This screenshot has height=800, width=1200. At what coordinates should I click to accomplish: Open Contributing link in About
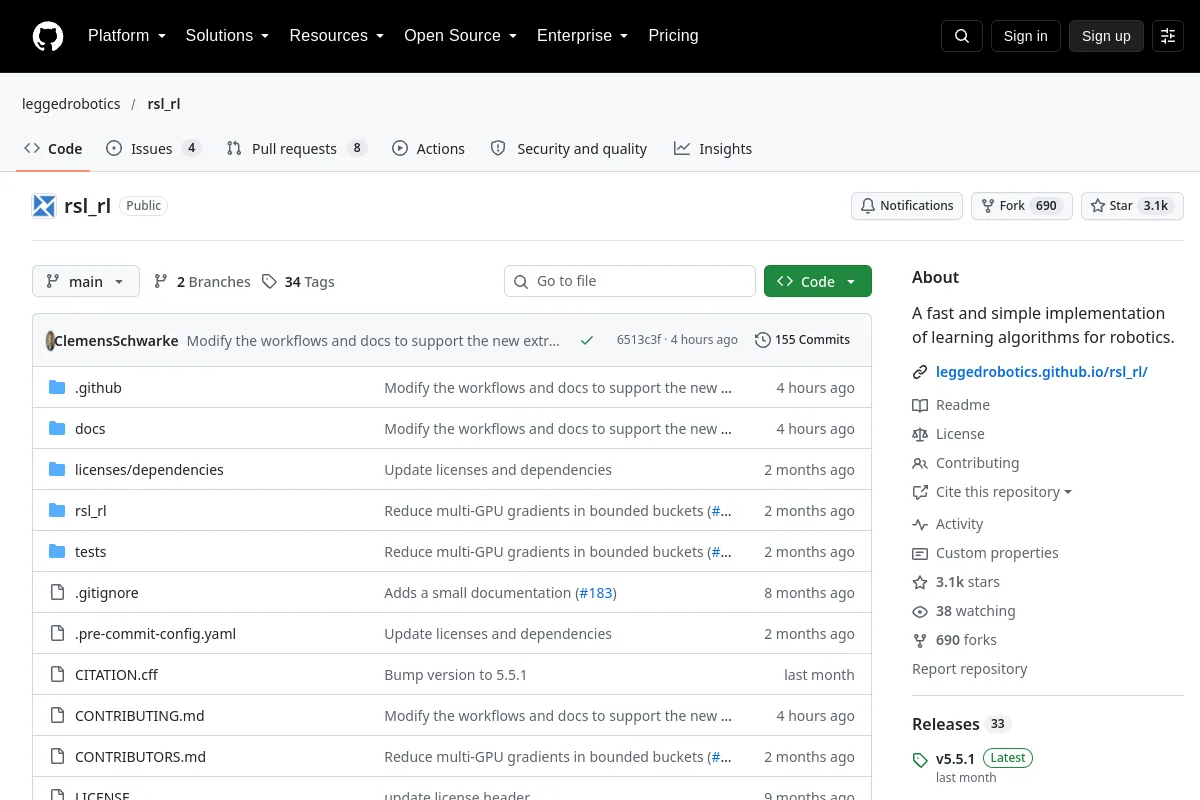pos(977,463)
